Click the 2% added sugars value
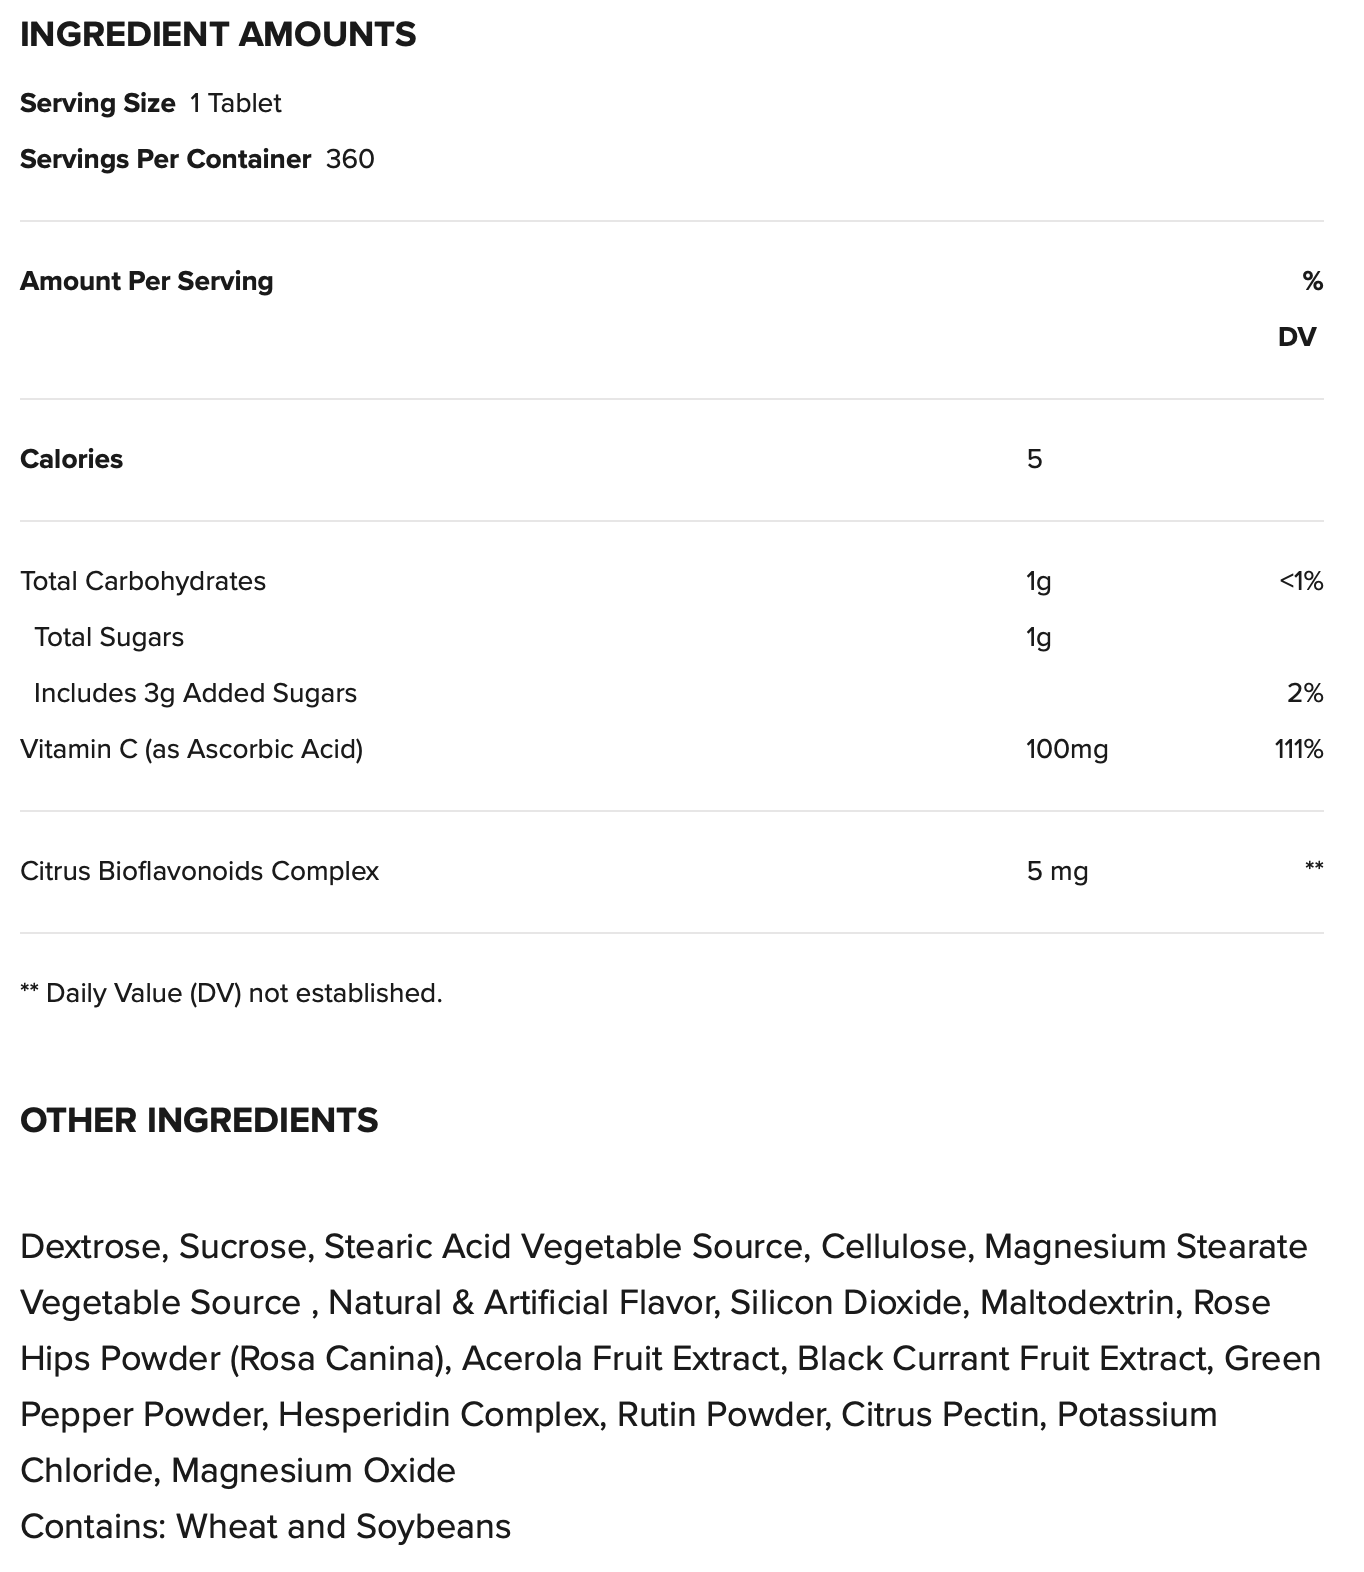The height and width of the screenshot is (1572, 1364). (x=1305, y=693)
